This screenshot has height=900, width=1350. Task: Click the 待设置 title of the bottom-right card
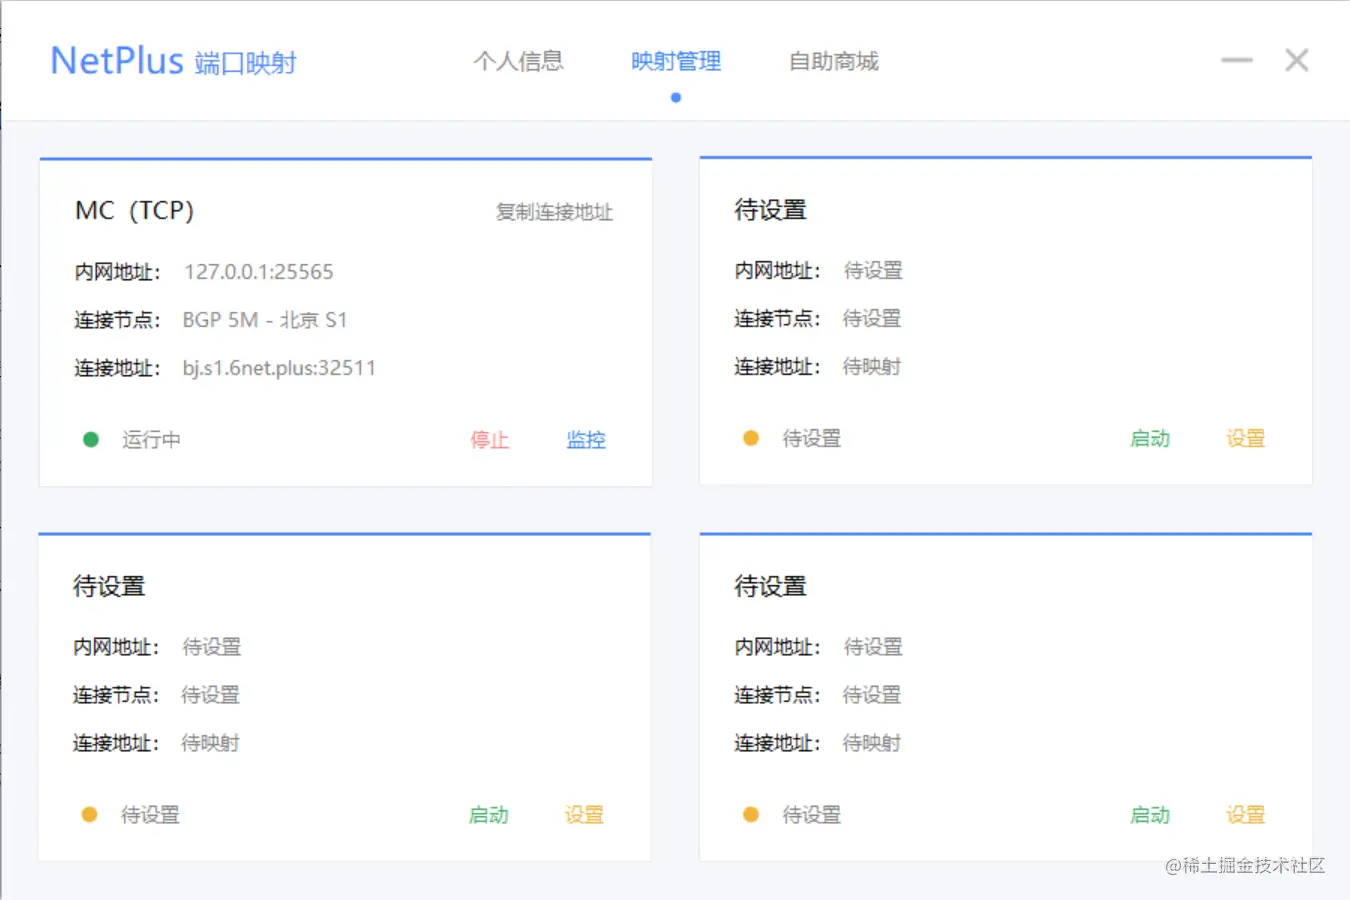[770, 587]
